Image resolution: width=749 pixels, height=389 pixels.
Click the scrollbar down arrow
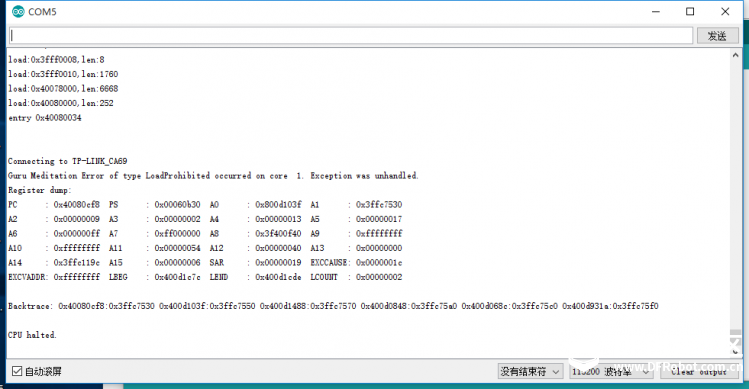(736, 351)
